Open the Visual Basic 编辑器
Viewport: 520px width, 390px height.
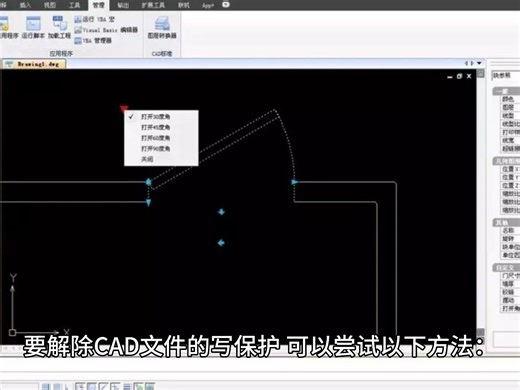(x=106, y=30)
